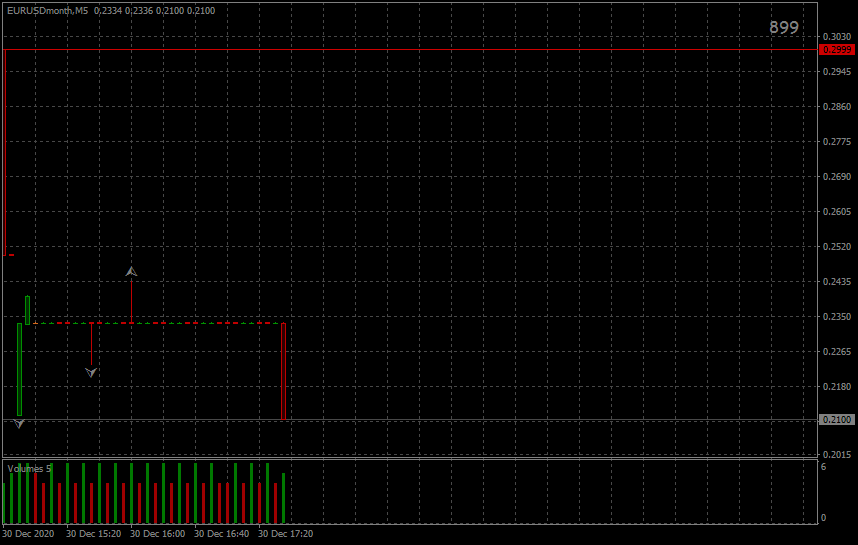Select the rightmost green volume bar
The image size is (858, 545).
(283, 498)
